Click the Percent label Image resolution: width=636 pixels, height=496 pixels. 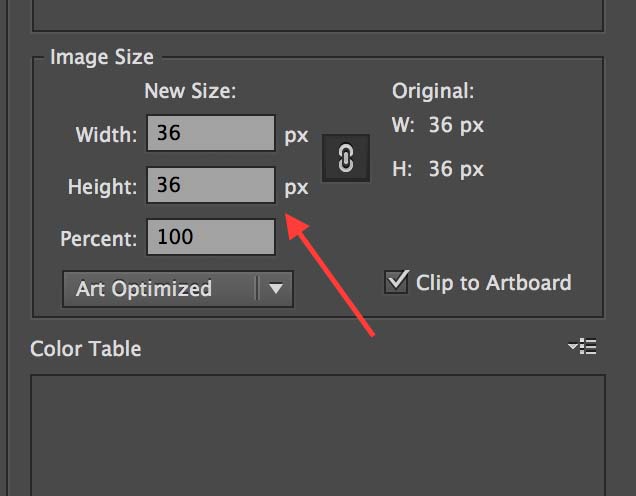[x=98, y=240]
